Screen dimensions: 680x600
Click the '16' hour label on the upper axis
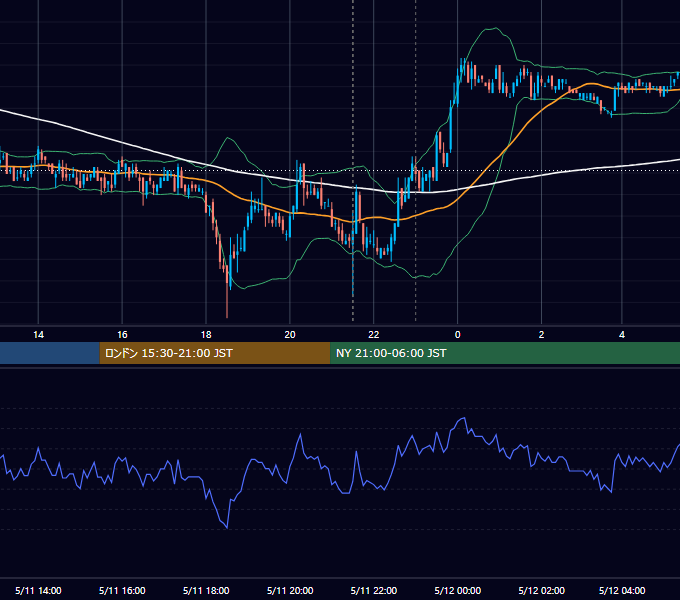(x=122, y=335)
